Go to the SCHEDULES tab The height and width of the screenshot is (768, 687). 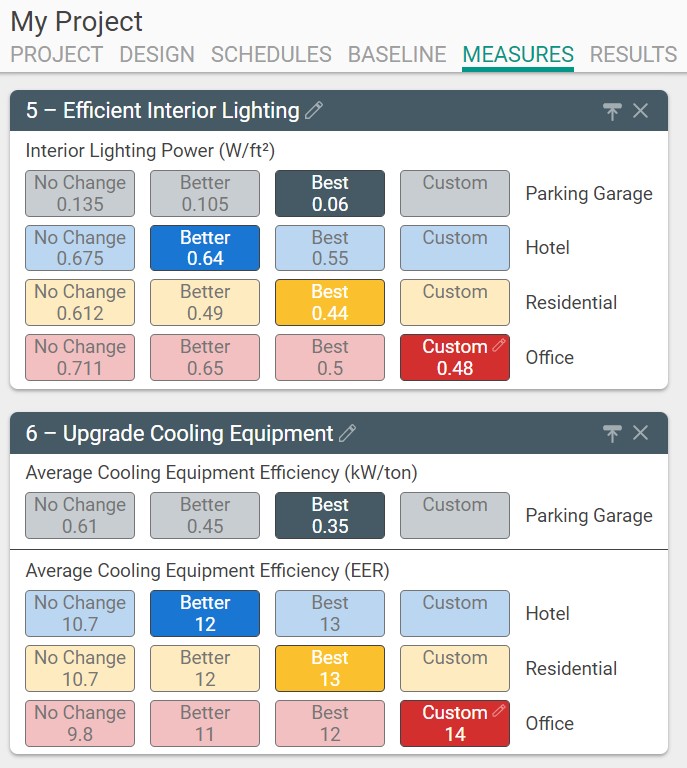pos(271,55)
